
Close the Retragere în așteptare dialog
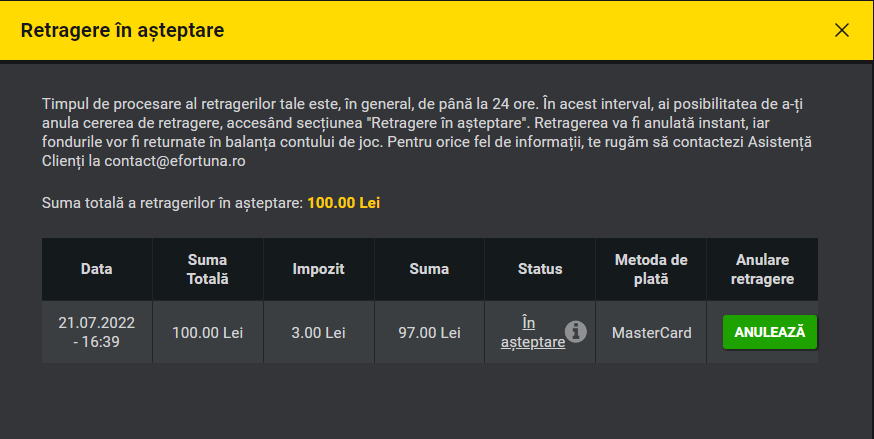pos(841,30)
